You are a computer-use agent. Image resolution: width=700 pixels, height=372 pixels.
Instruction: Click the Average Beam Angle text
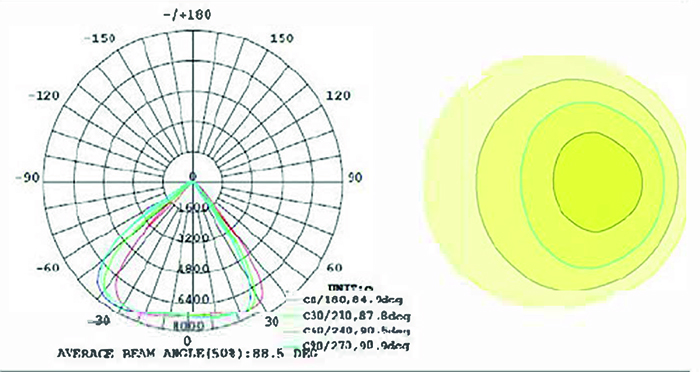pyautogui.click(x=188, y=354)
